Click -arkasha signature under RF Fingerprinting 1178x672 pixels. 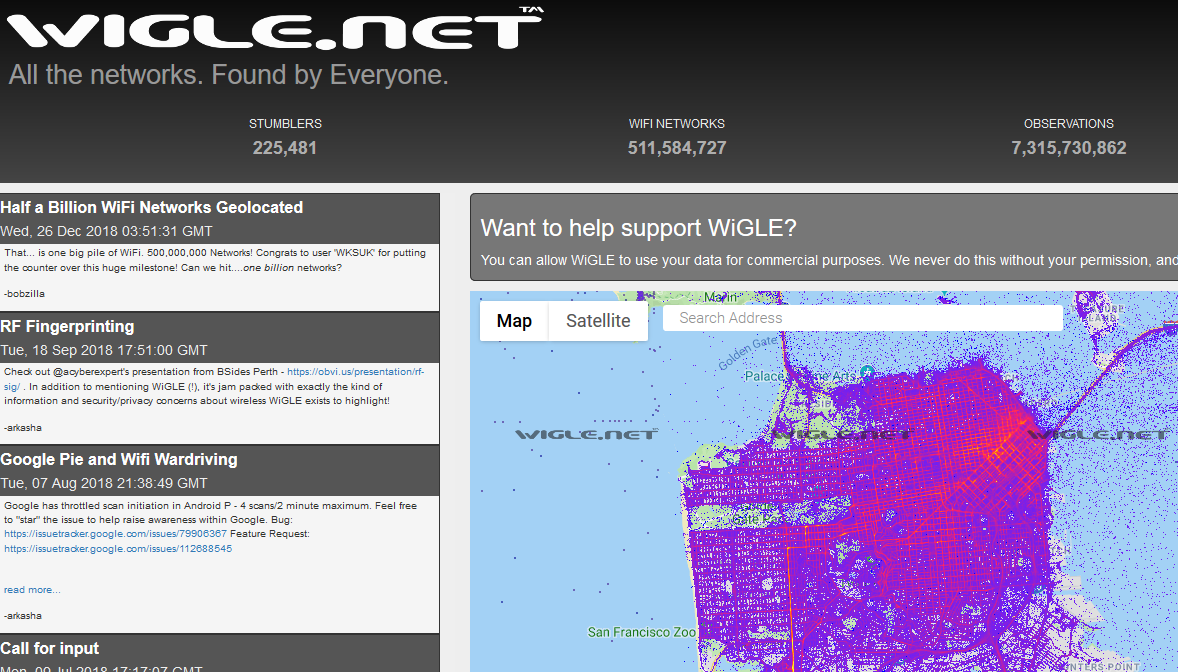click(x=23, y=428)
